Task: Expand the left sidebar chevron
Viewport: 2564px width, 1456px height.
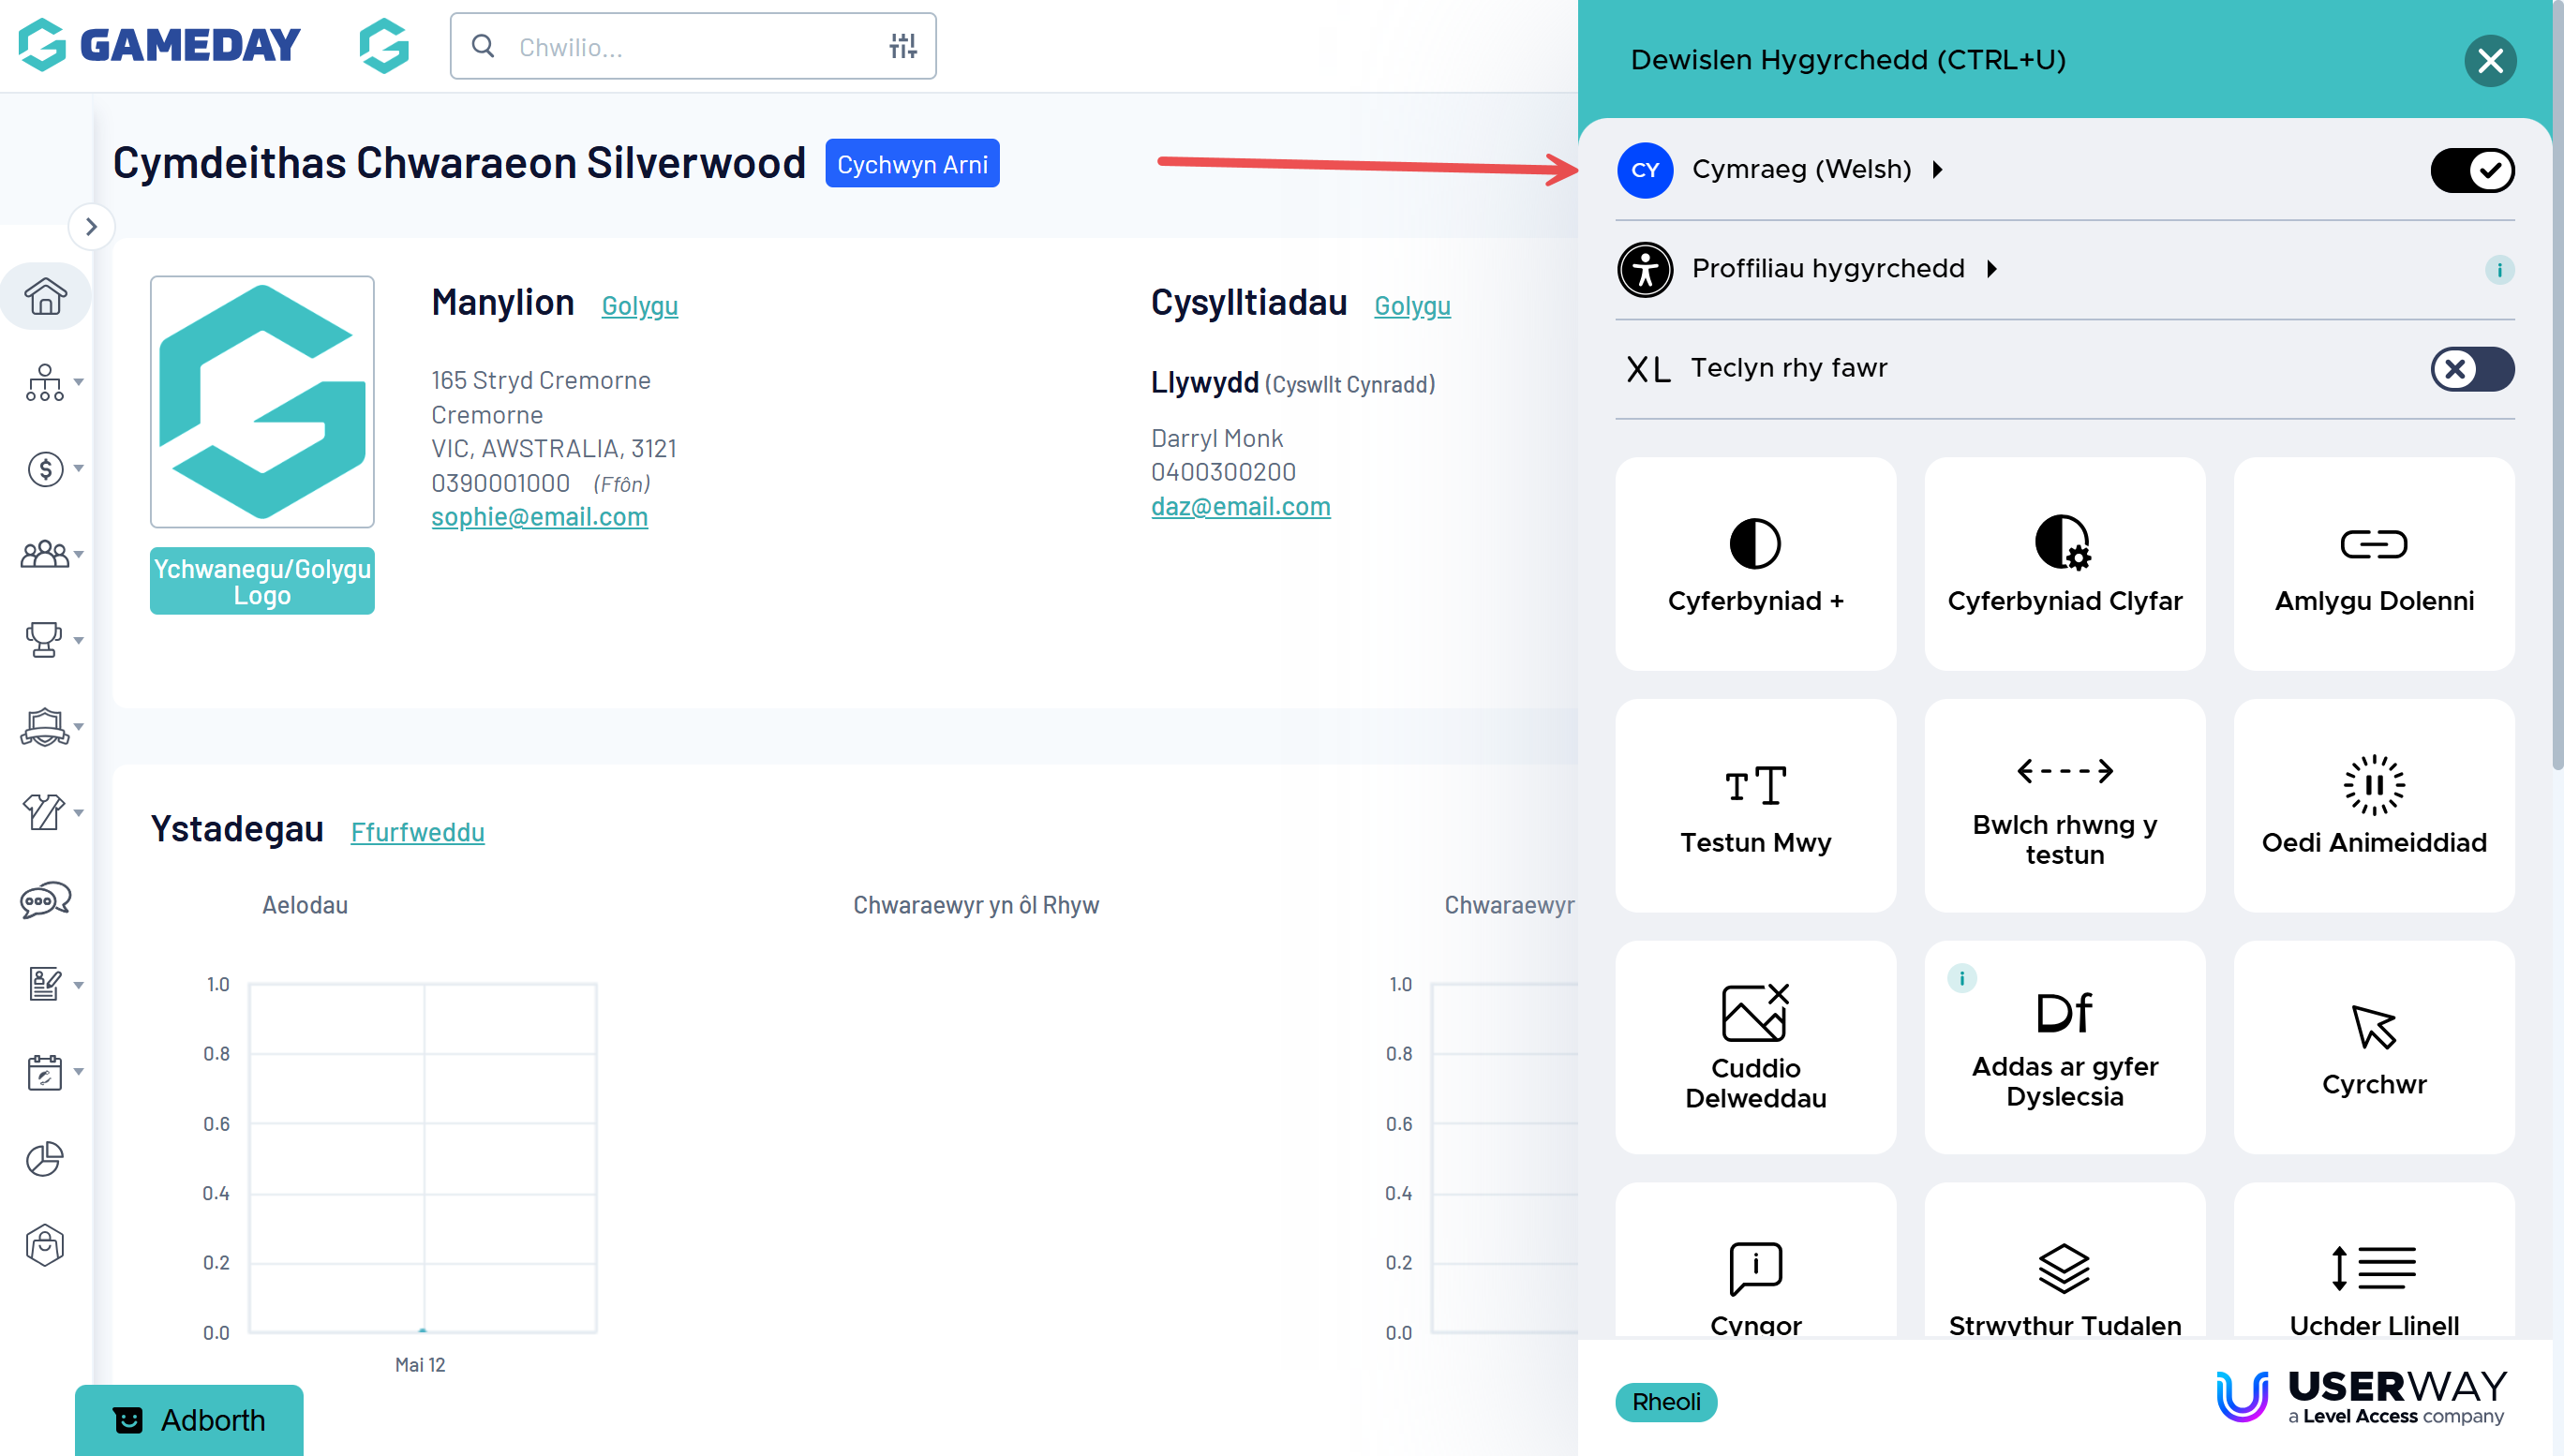Action: (x=91, y=227)
